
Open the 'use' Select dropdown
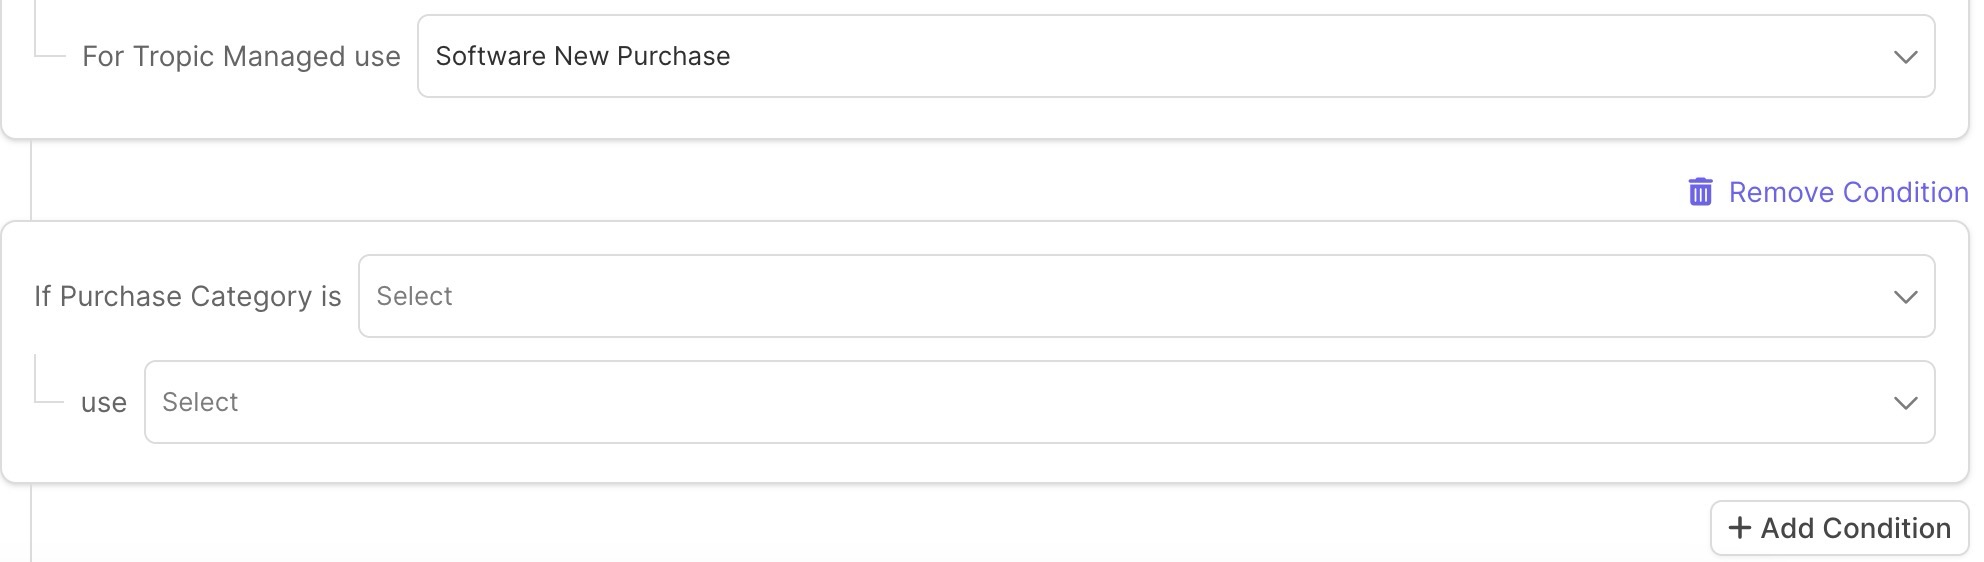1040,402
